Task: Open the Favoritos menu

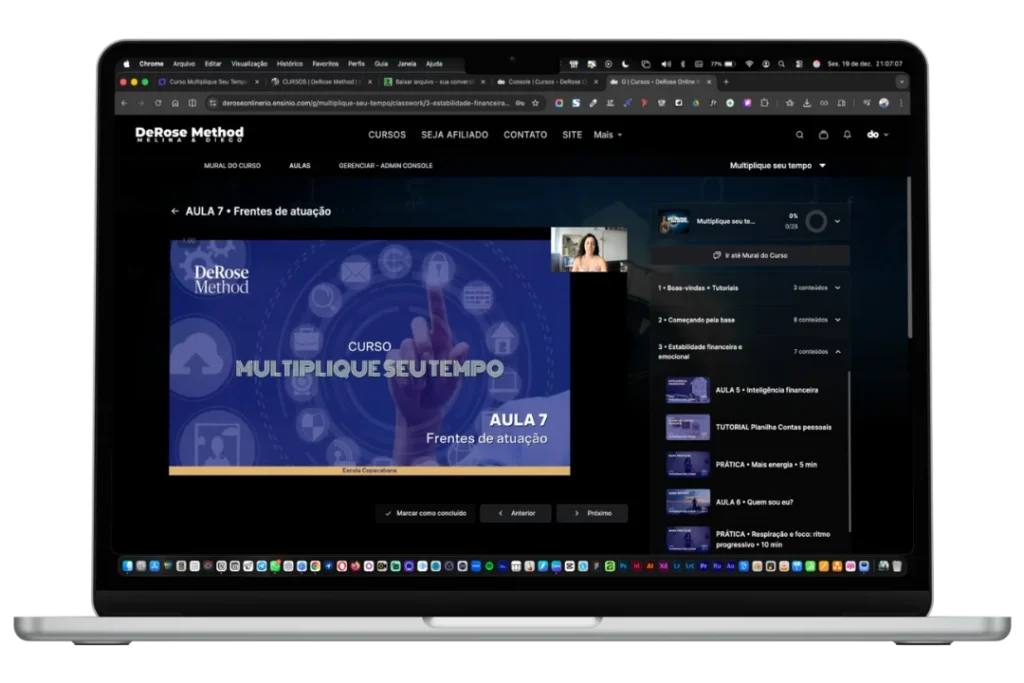Action: (x=325, y=64)
